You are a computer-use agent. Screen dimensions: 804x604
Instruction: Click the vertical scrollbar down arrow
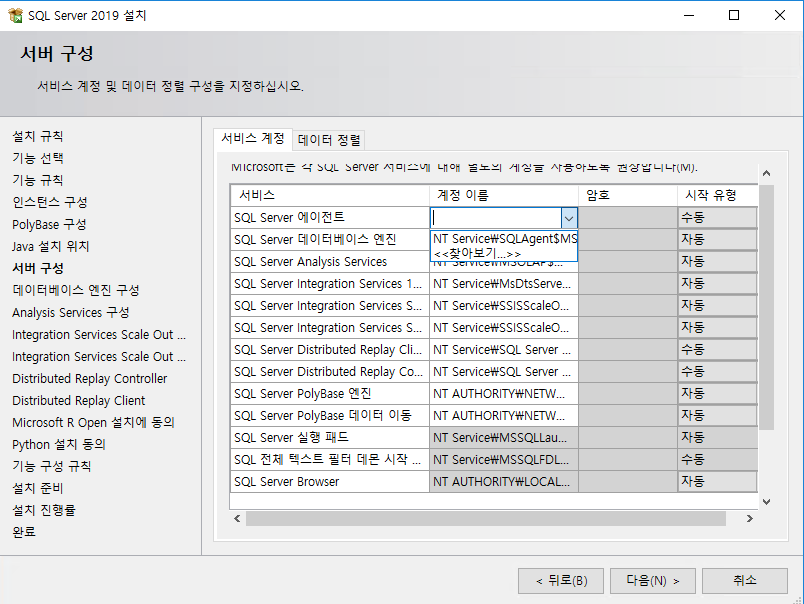[x=767, y=501]
